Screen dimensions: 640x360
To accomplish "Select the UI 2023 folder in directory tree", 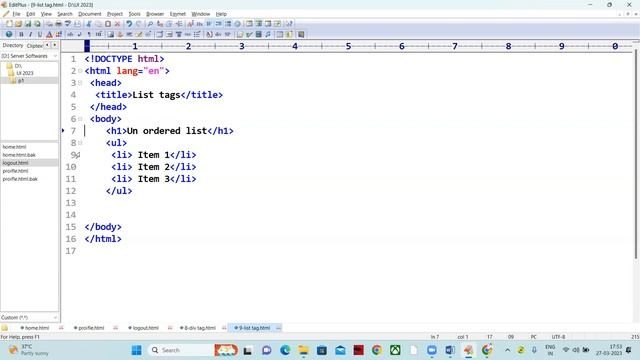I will tap(24, 73).
